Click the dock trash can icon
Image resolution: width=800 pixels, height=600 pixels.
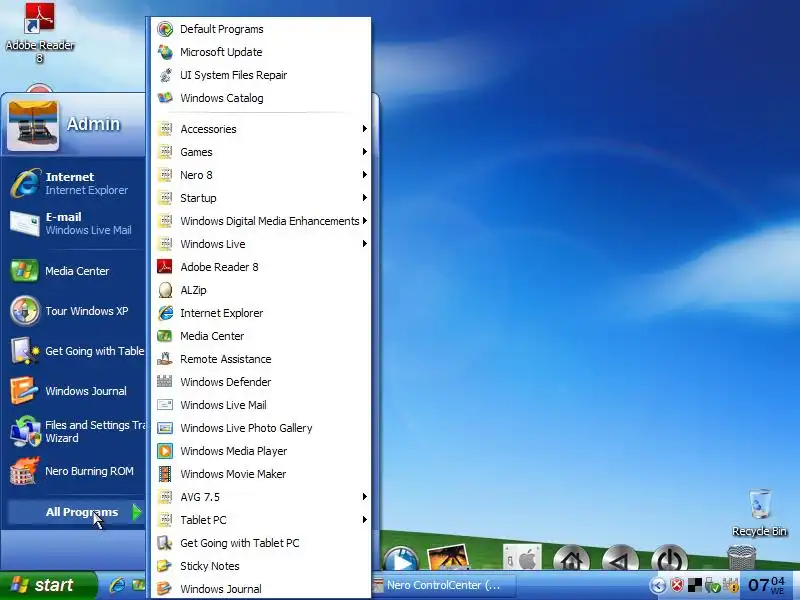click(741, 557)
